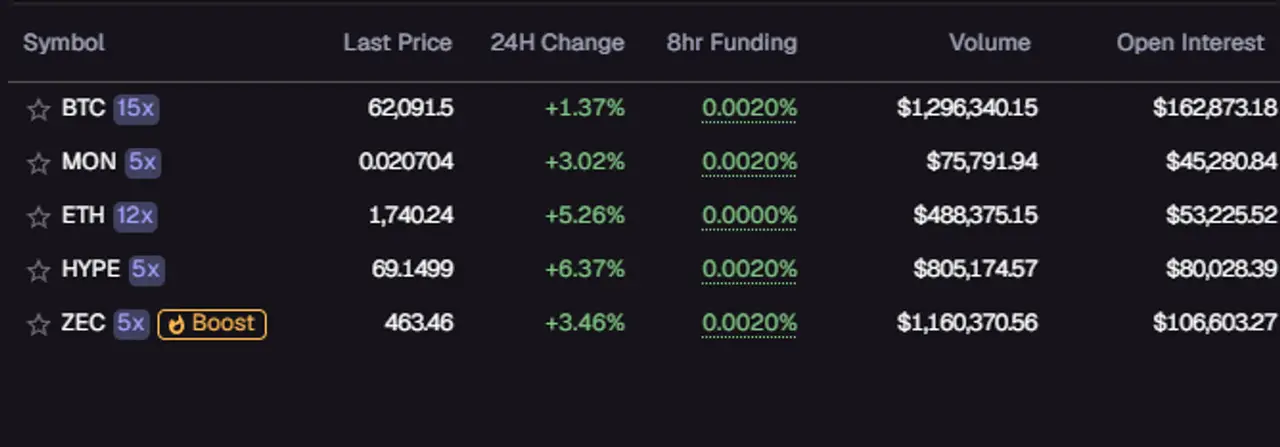The image size is (1280, 447).
Task: Open the HYPE symbol name
Action: [90, 270]
